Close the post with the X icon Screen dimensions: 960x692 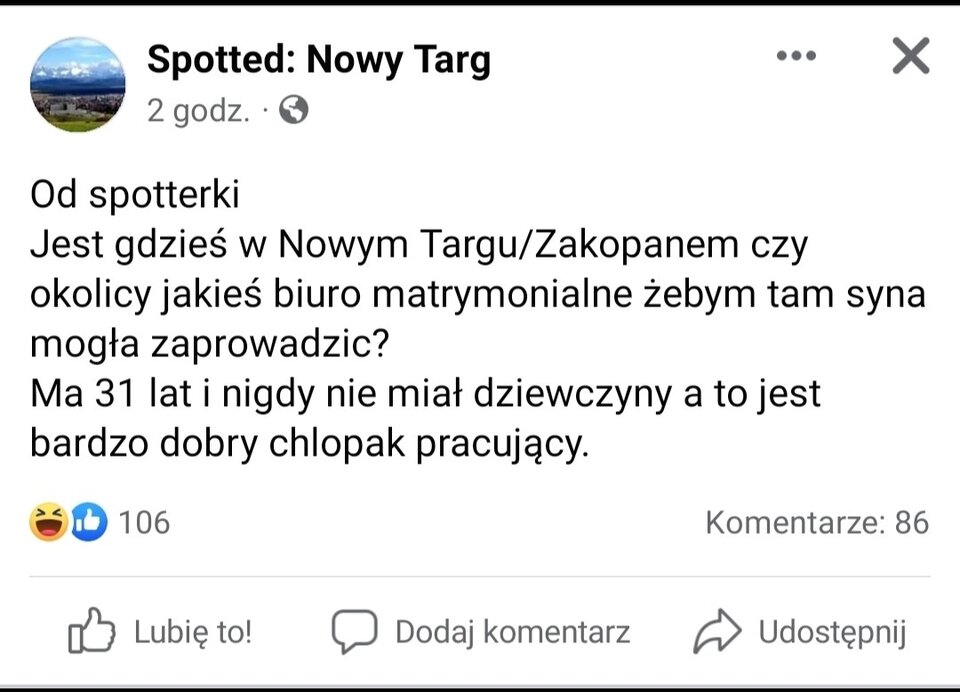pos(910,56)
